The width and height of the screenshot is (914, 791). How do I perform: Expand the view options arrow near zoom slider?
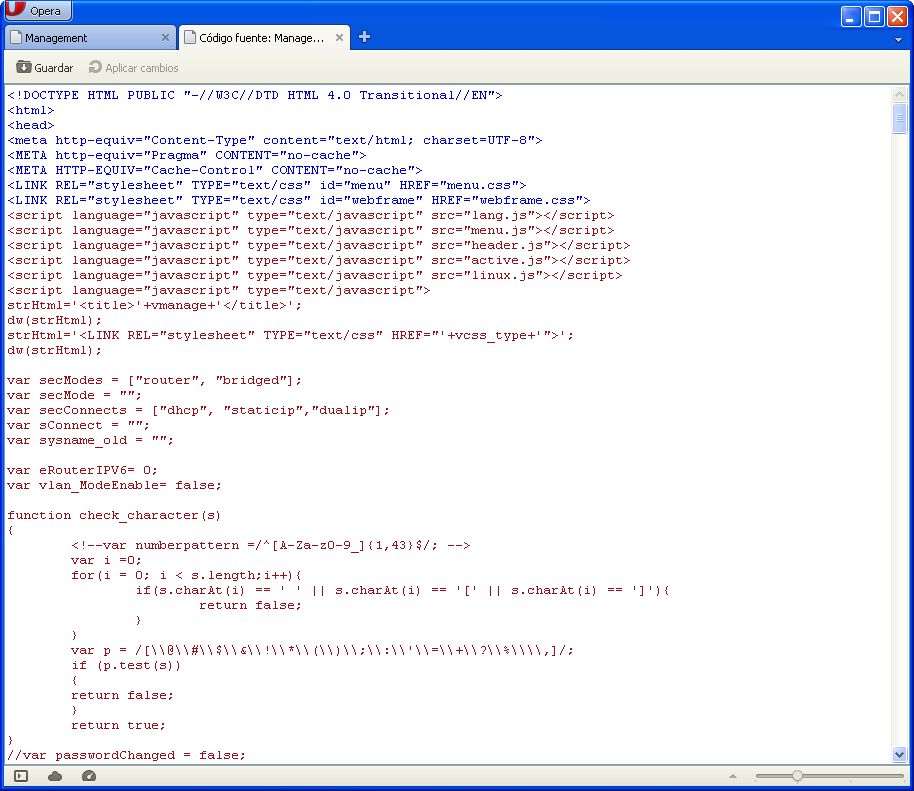[733, 776]
